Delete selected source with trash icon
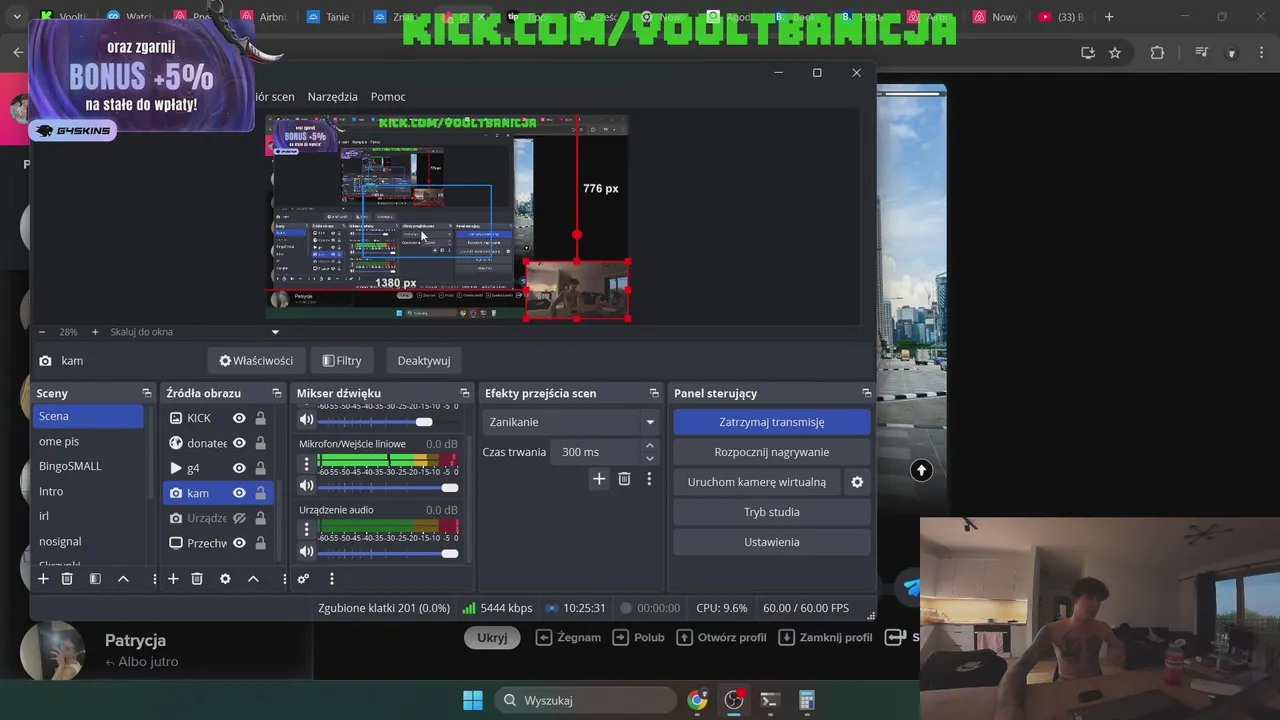Screen dimensions: 1280x720 (x=197, y=579)
